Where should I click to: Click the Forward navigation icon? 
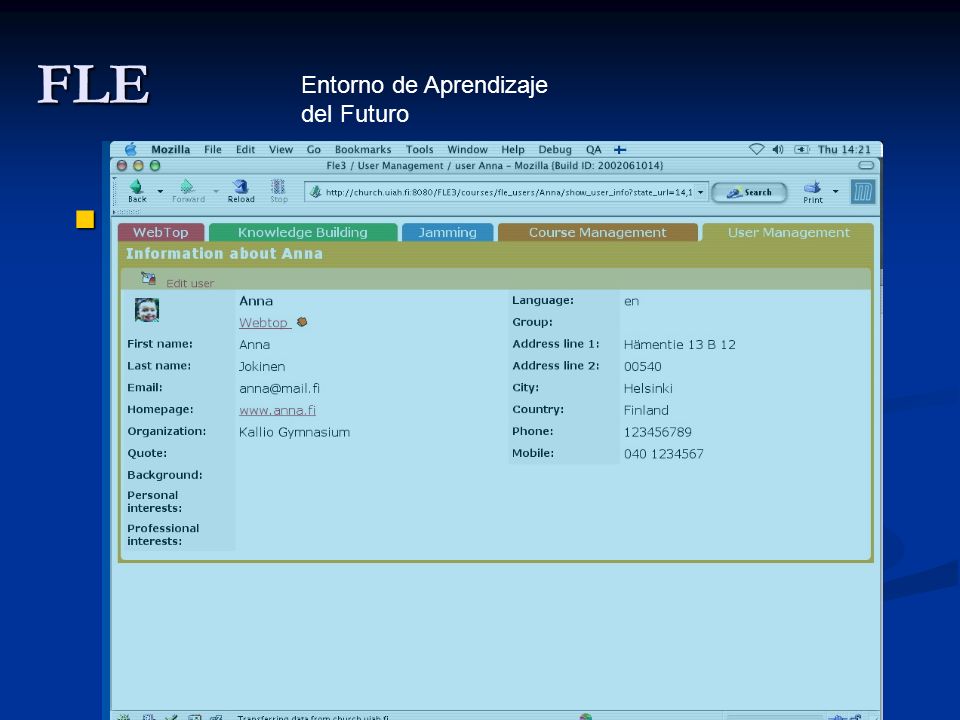(x=187, y=187)
